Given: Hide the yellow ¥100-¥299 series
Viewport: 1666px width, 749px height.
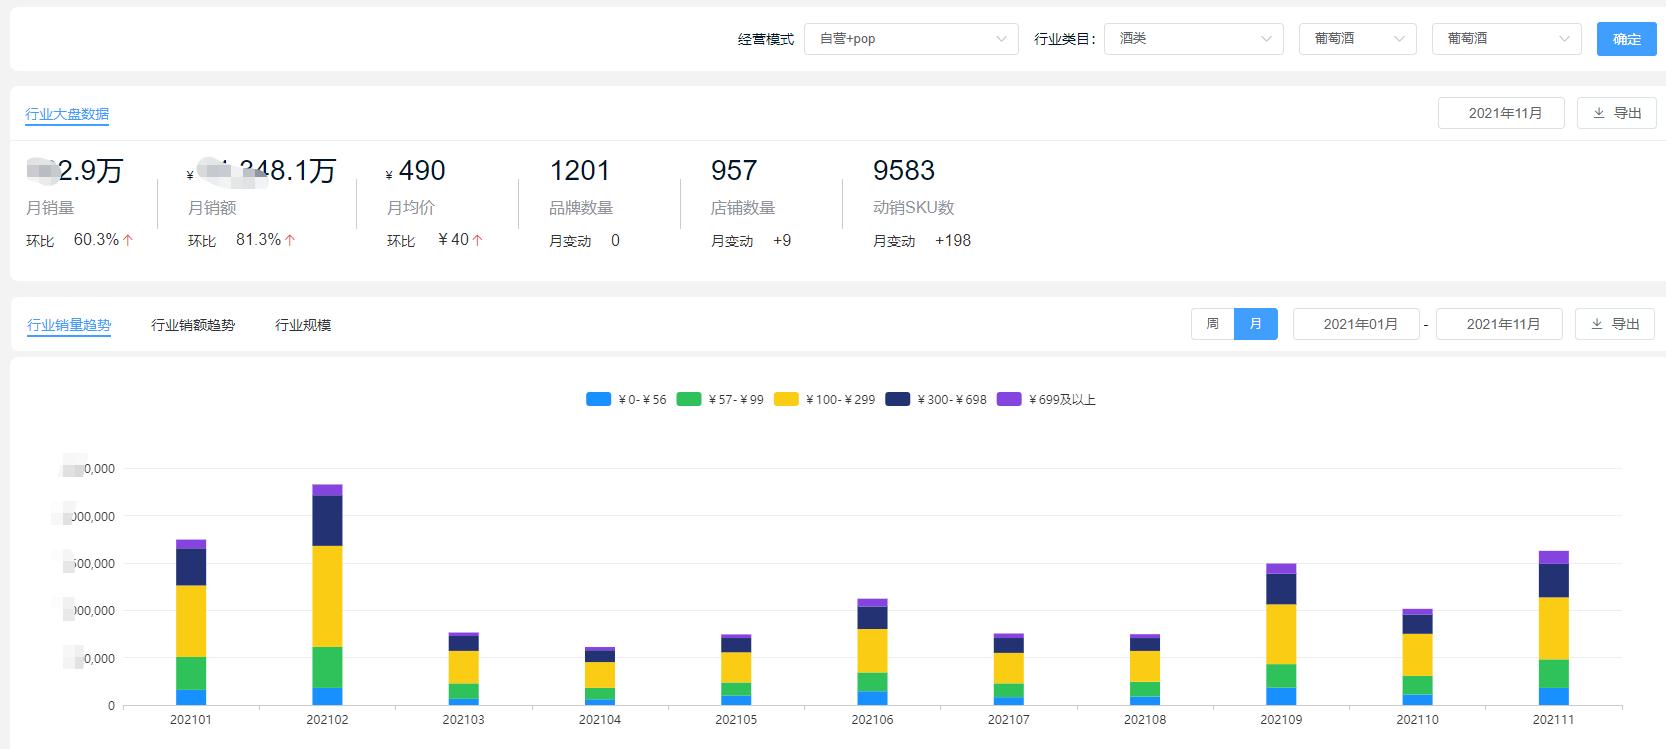Looking at the screenshot, I should (786, 399).
